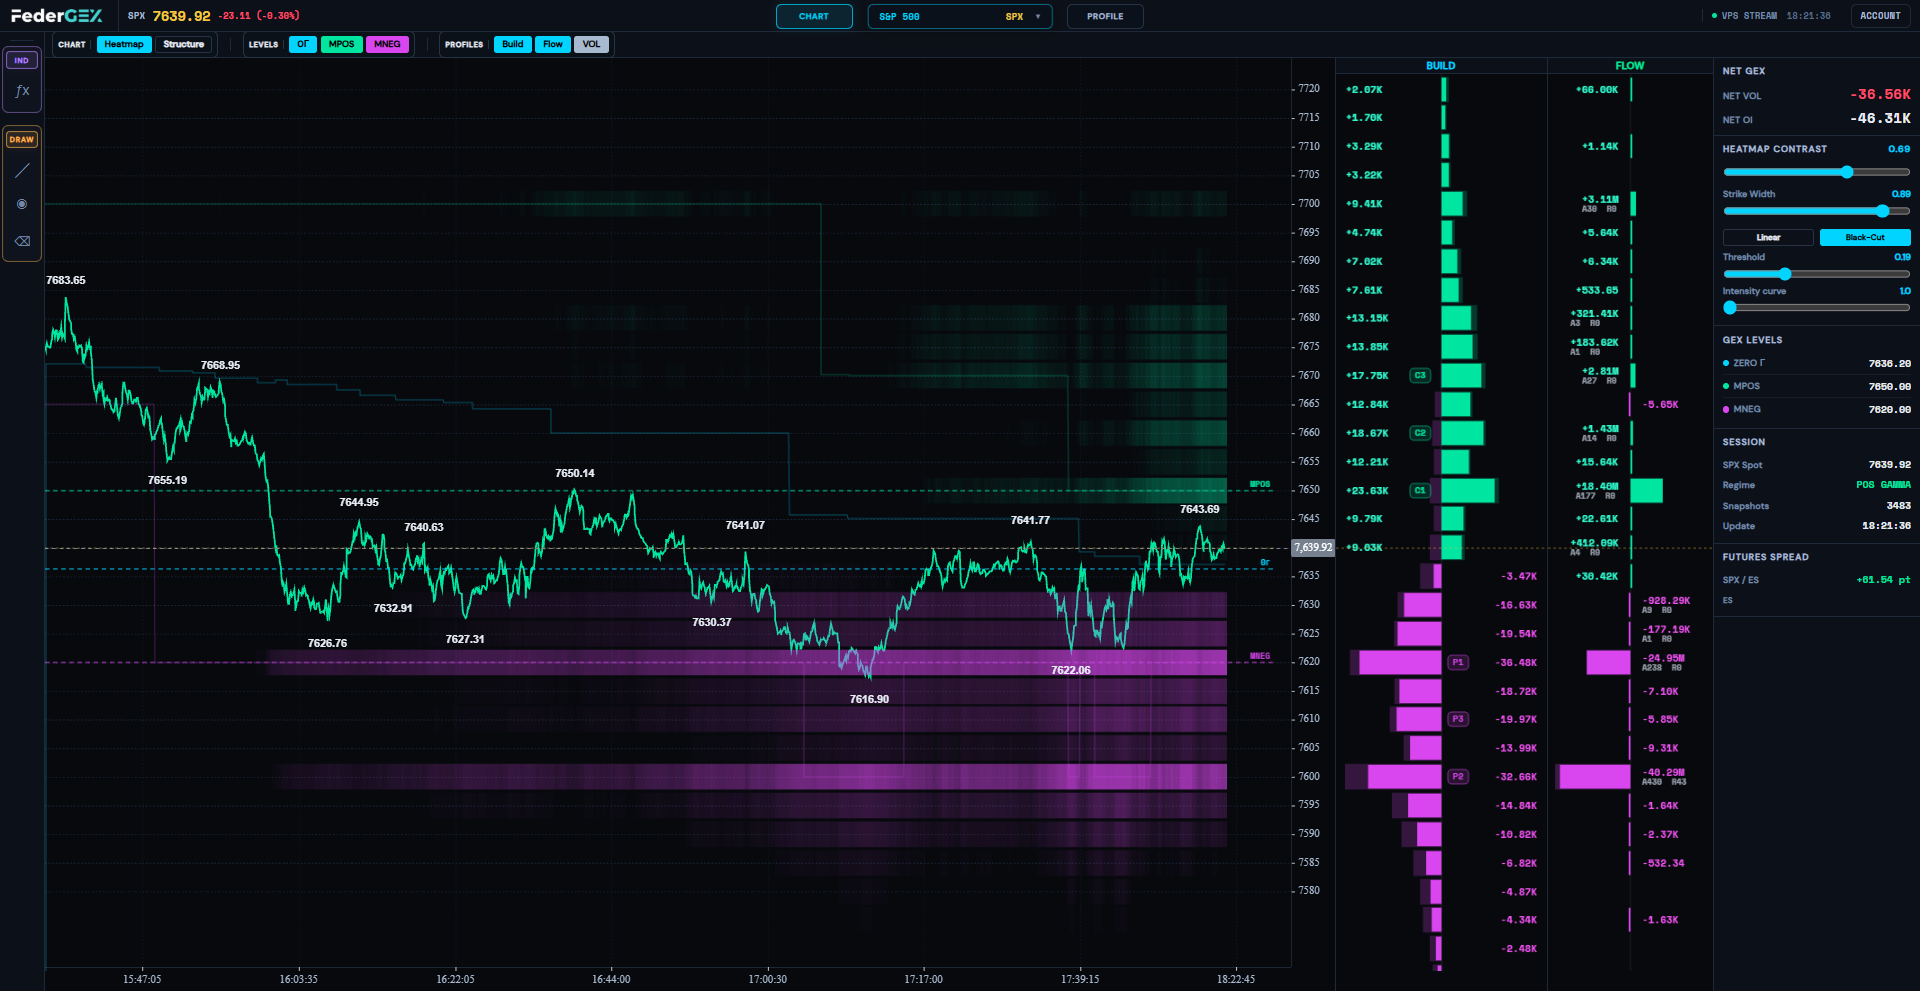The image size is (1920, 991).
Task: Click the FederGEX logo
Action: pos(56,16)
